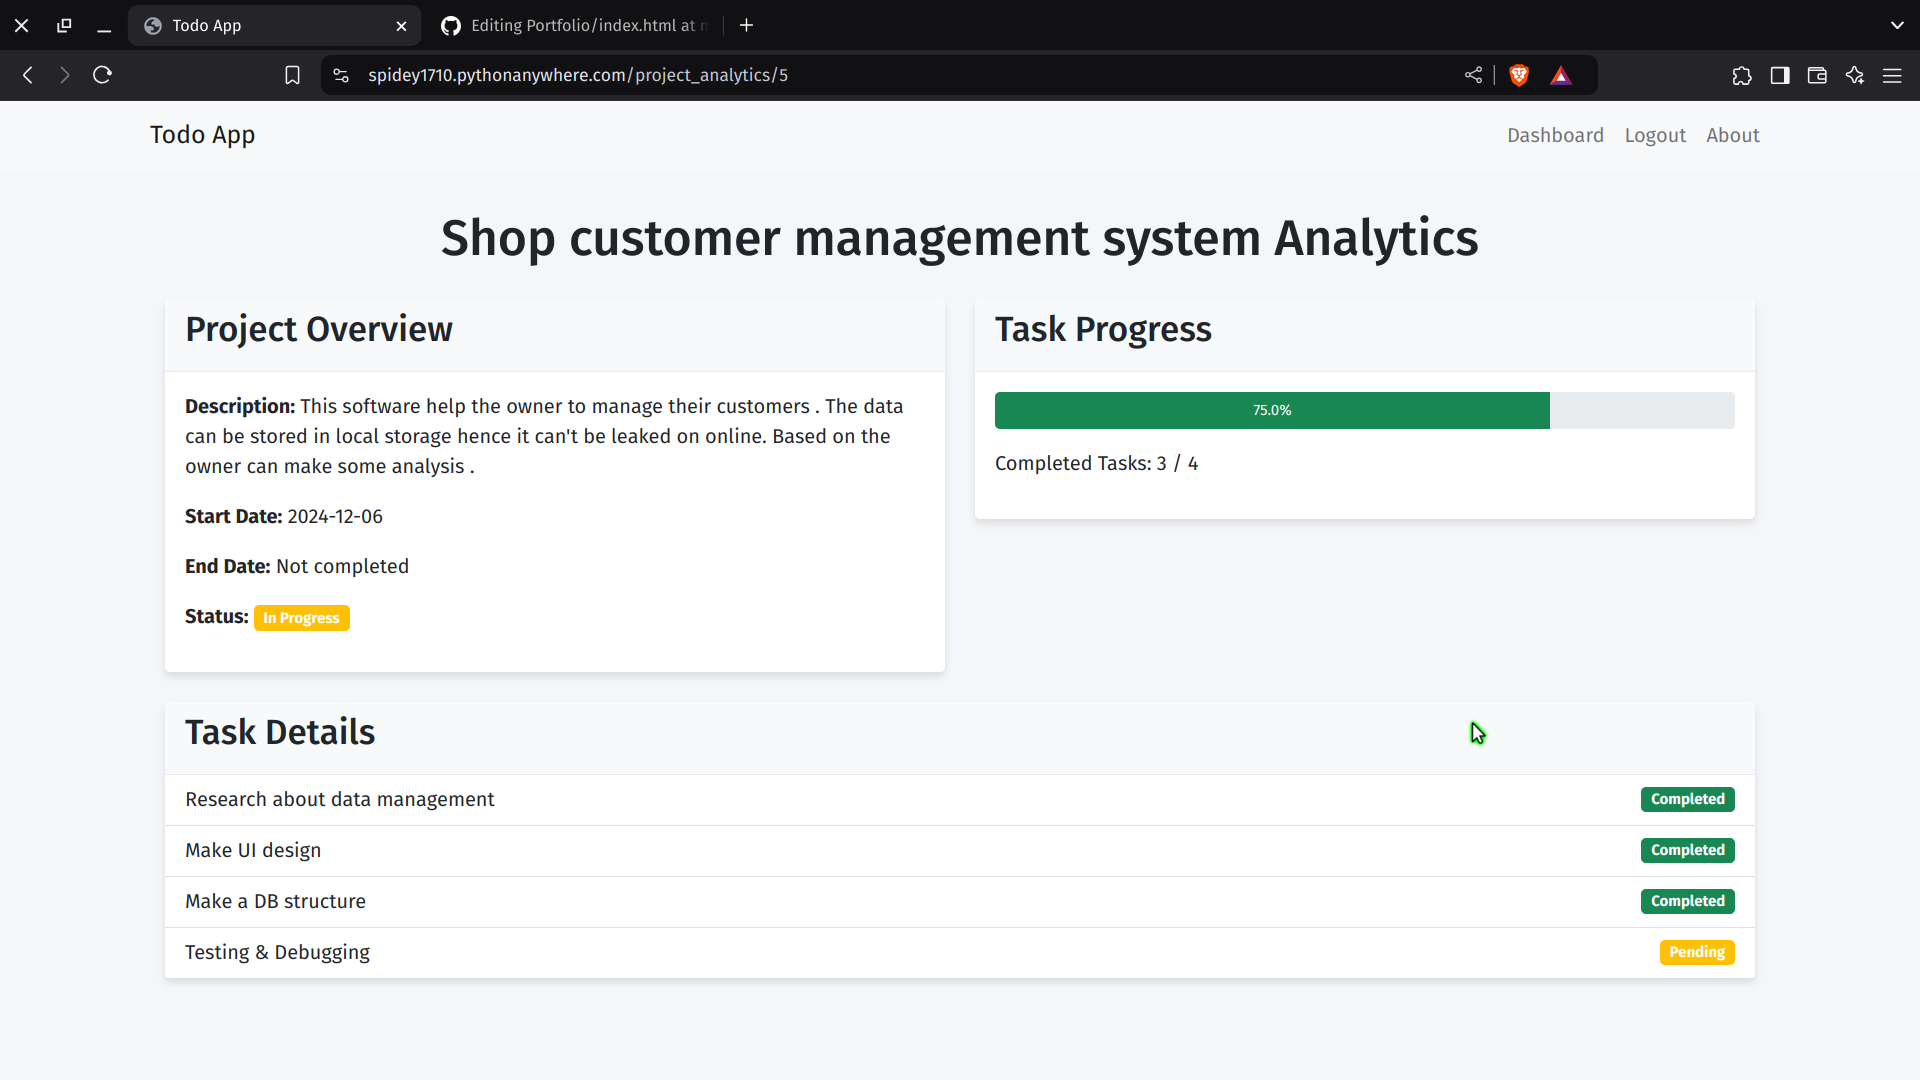Image resolution: width=1920 pixels, height=1080 pixels.
Task: Open the Dashboard nav link
Action: pyautogui.click(x=1555, y=135)
